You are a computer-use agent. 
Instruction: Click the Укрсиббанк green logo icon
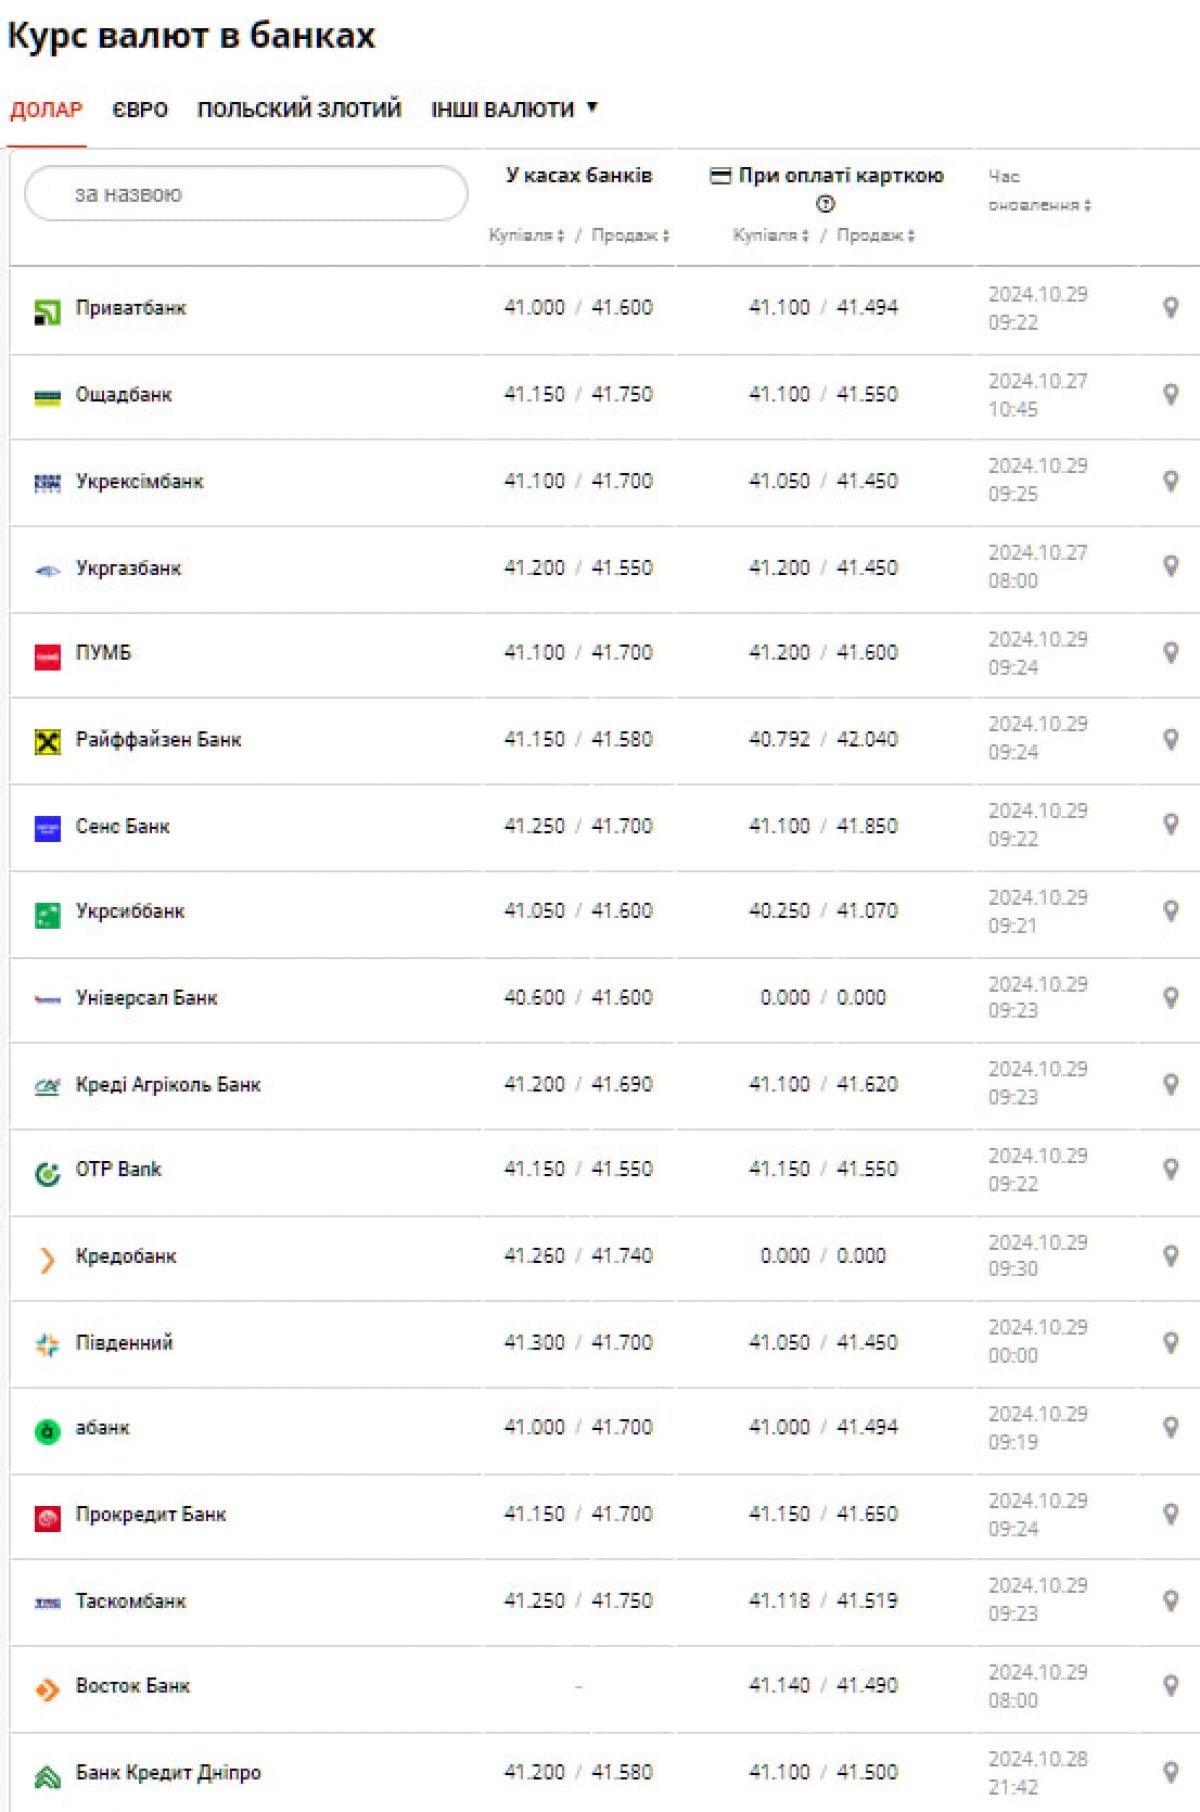(47, 915)
